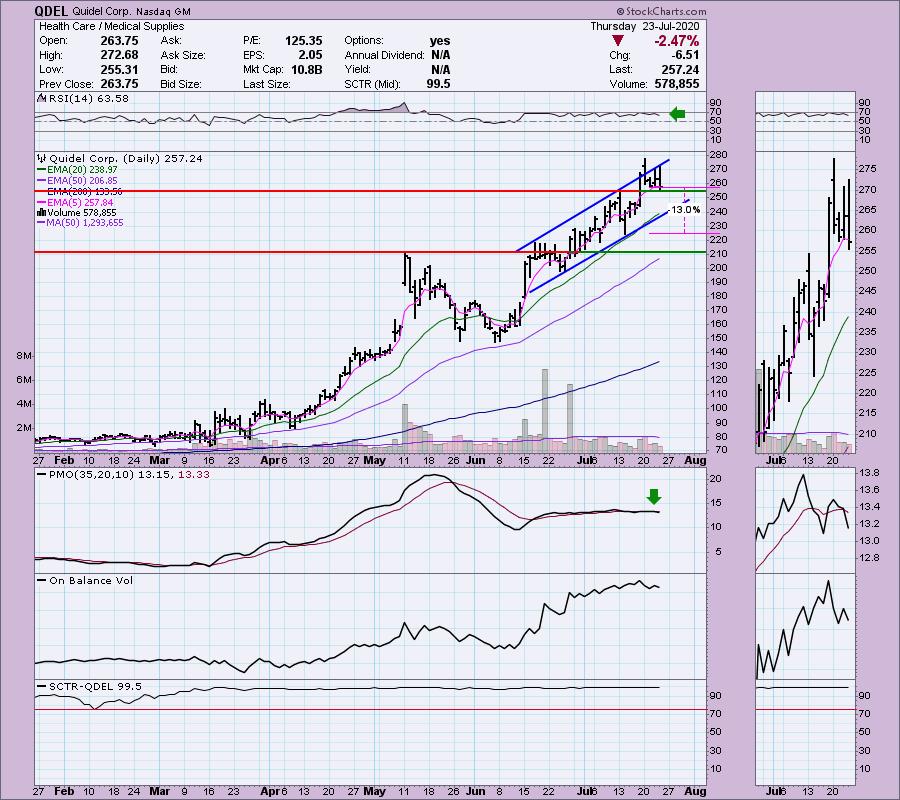Image resolution: width=900 pixels, height=800 pixels.
Task: Click the Last Size label
Action: tap(267, 84)
